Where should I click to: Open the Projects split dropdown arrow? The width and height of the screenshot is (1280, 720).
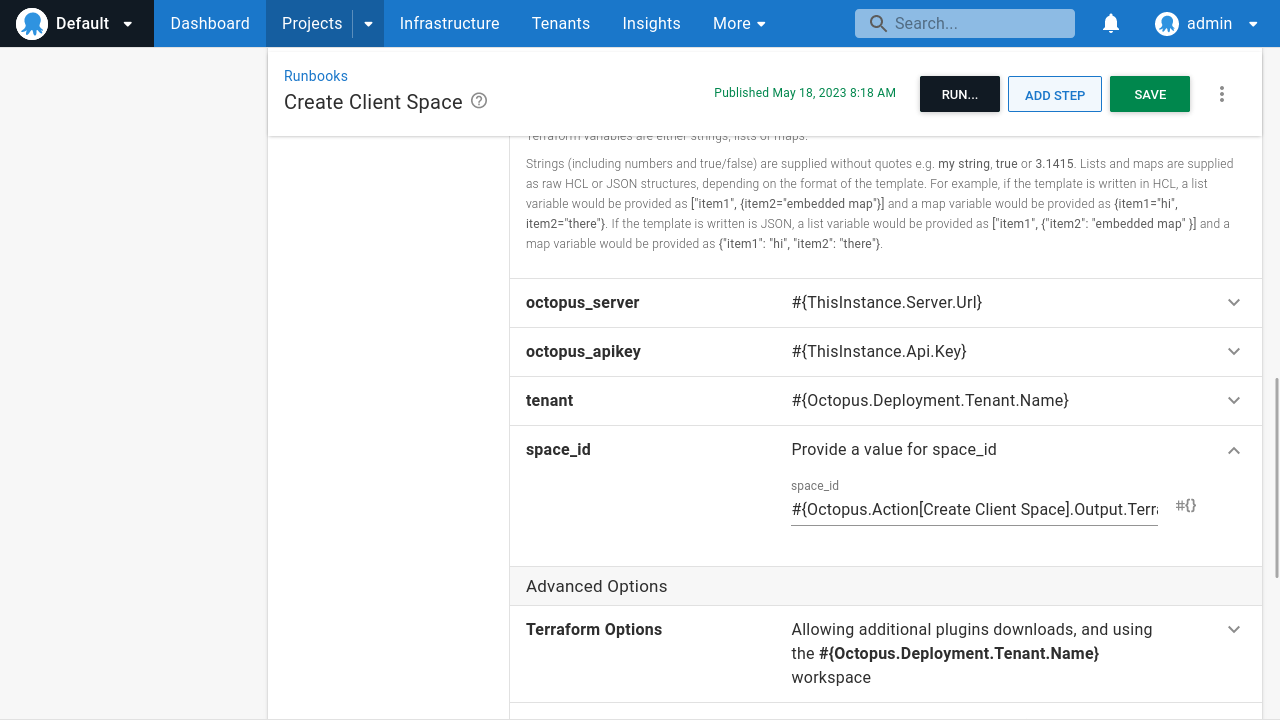pyautogui.click(x=367, y=23)
